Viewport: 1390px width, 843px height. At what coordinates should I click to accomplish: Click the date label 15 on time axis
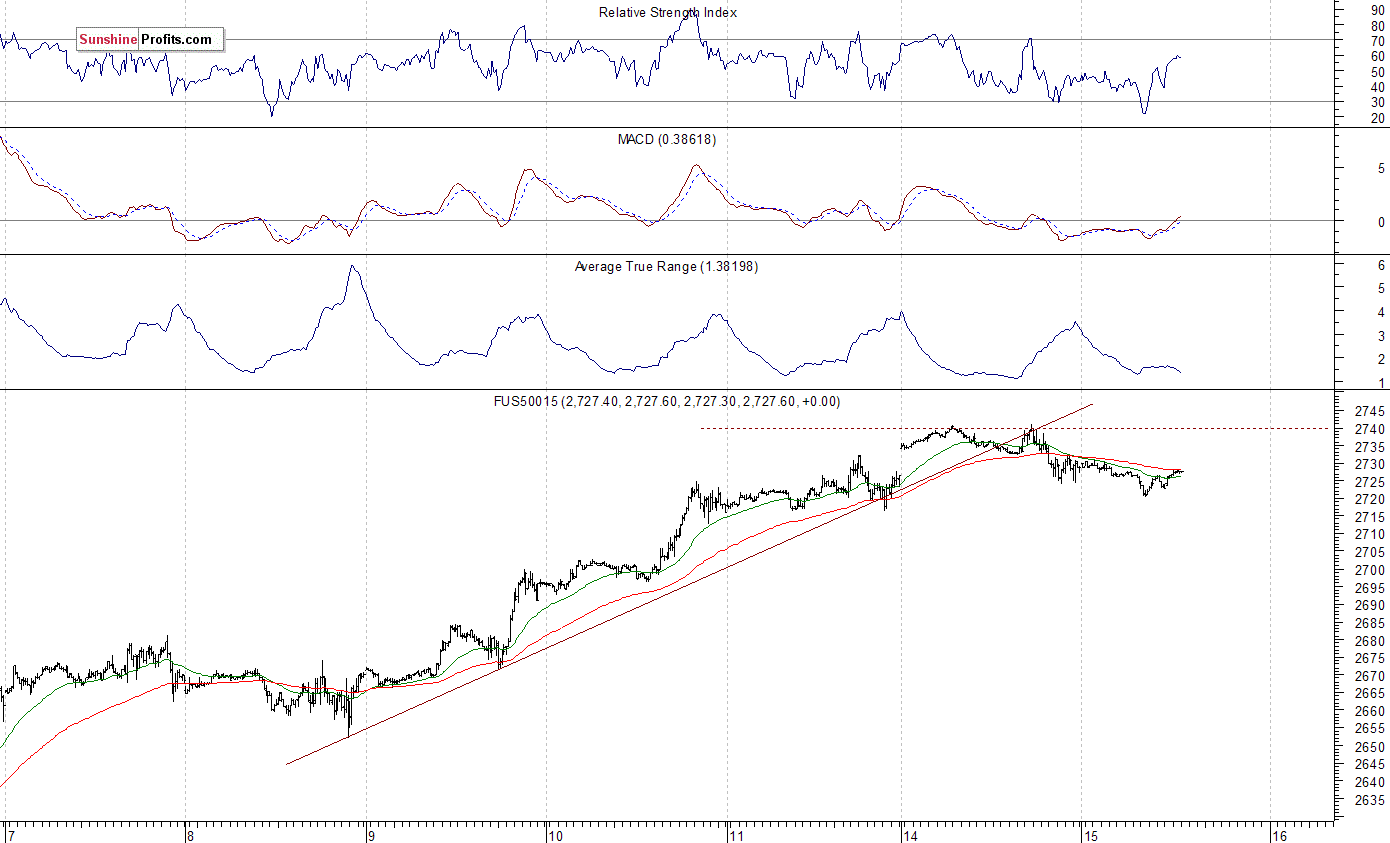(x=1091, y=834)
